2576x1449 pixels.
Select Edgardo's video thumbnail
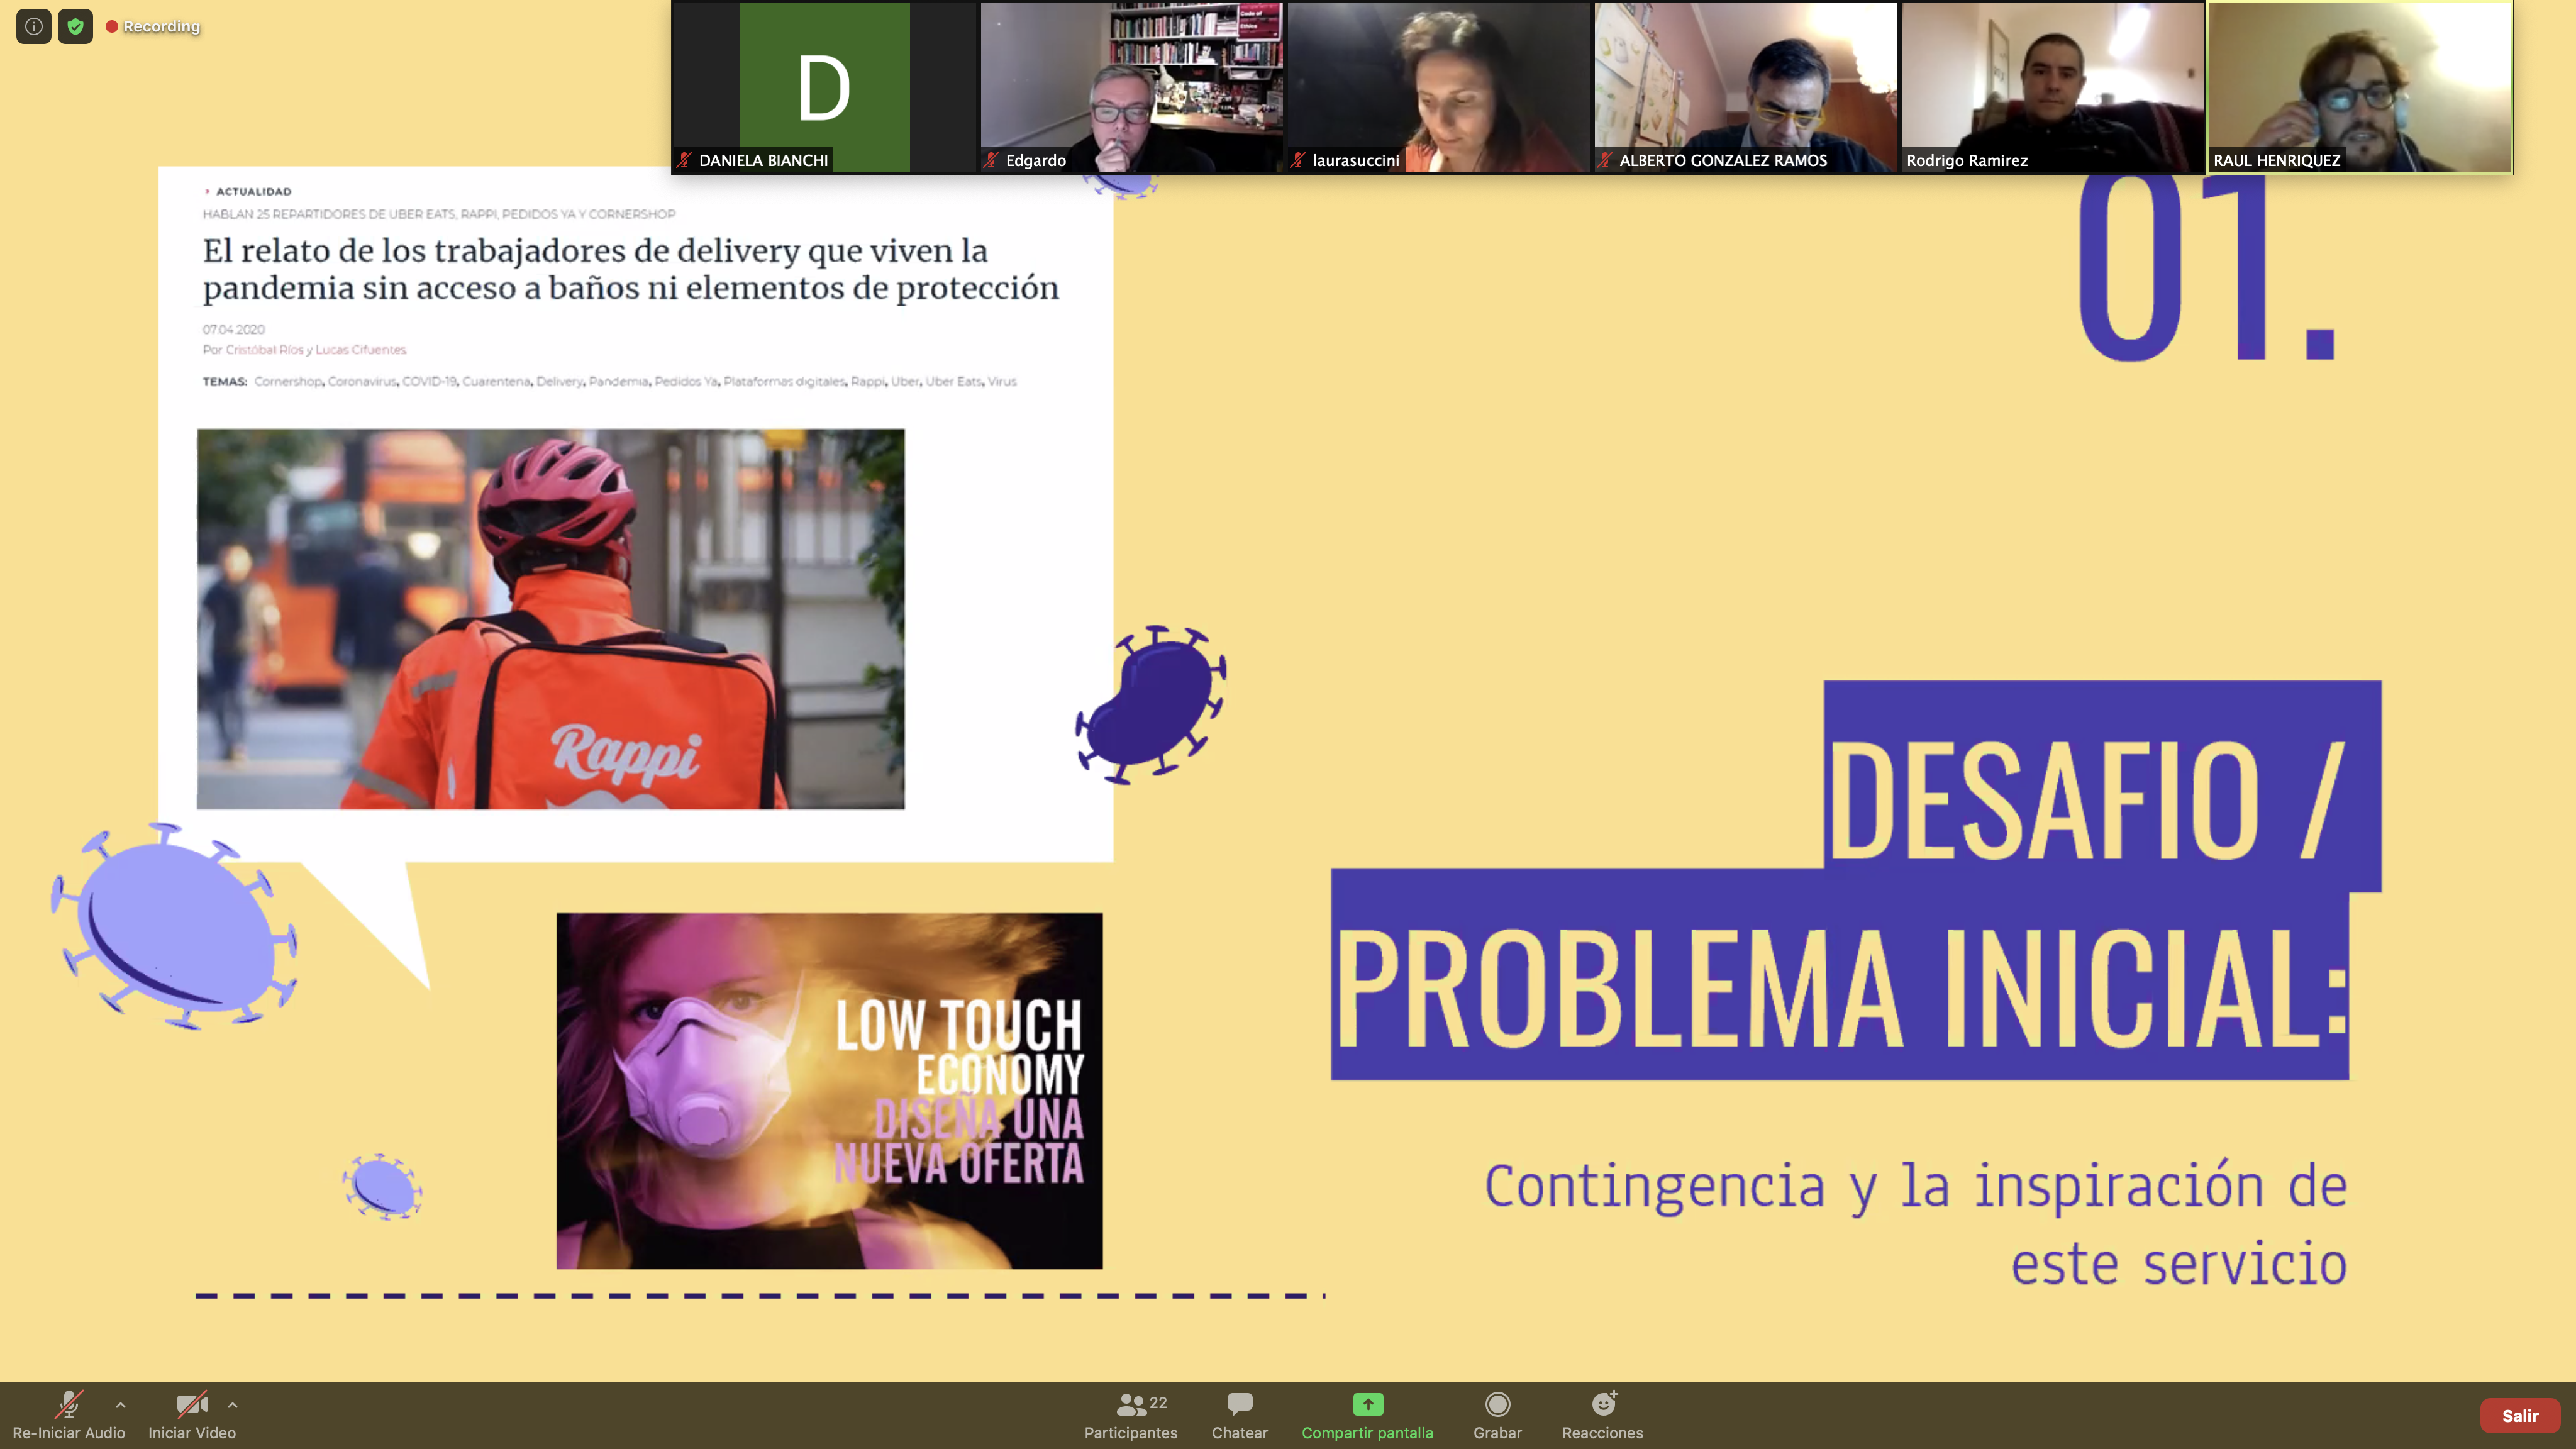click(x=1131, y=87)
